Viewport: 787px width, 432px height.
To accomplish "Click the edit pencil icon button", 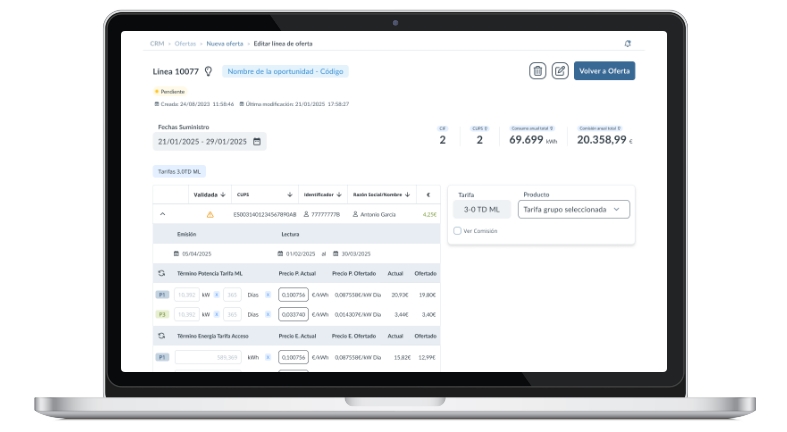I will click(560, 71).
